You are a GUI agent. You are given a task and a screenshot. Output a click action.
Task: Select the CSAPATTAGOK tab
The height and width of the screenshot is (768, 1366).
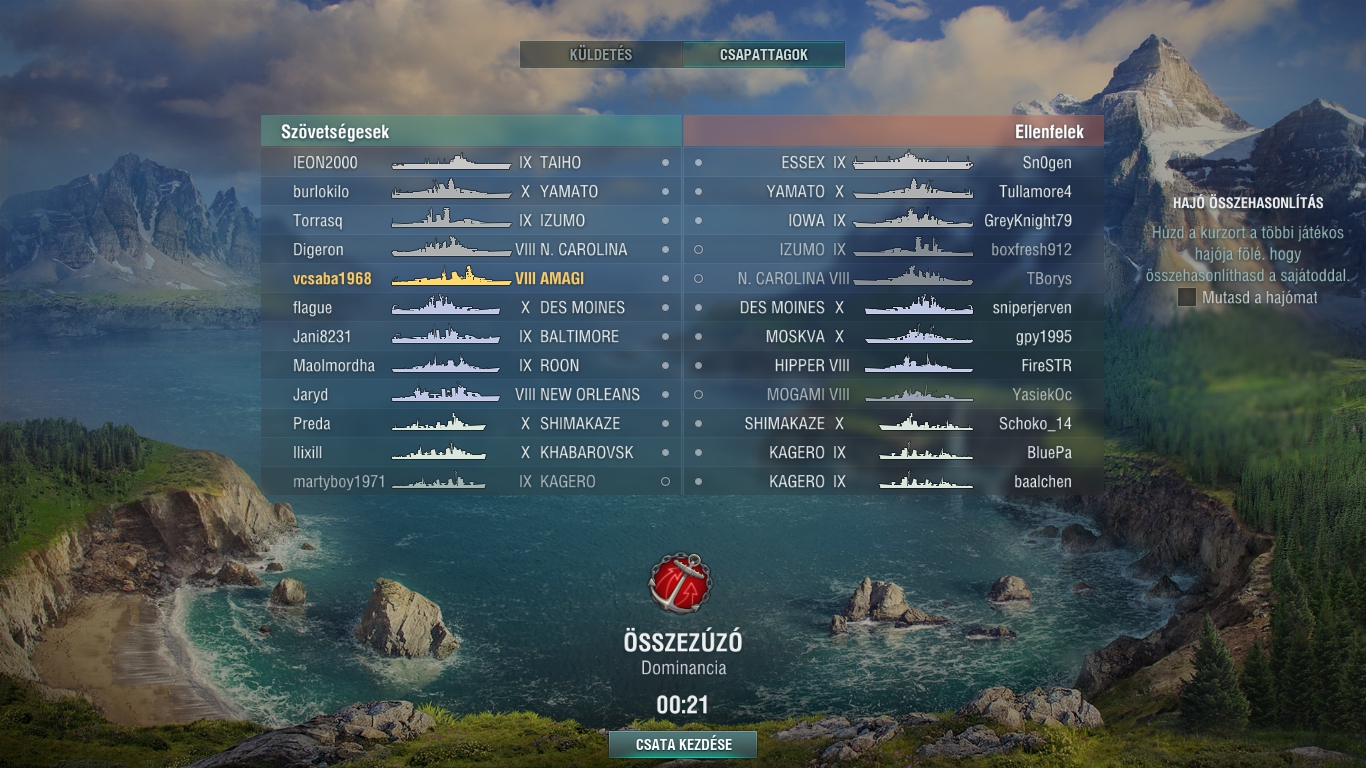pos(764,55)
